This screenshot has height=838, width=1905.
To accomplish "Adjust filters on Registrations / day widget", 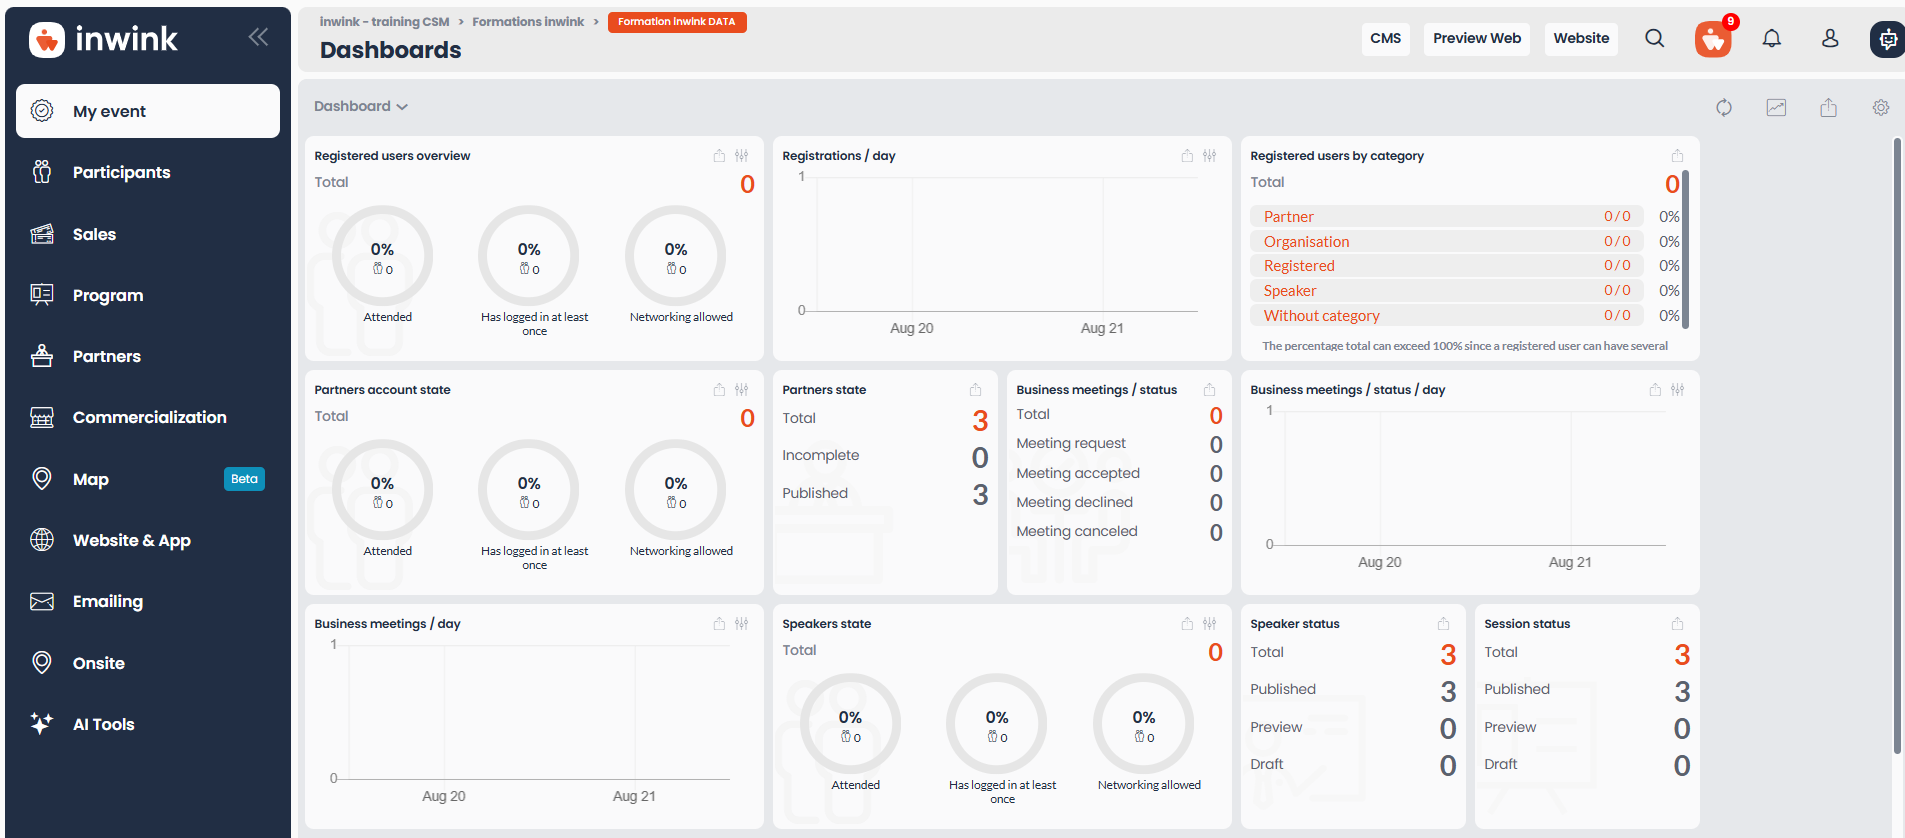I will pos(1210,156).
